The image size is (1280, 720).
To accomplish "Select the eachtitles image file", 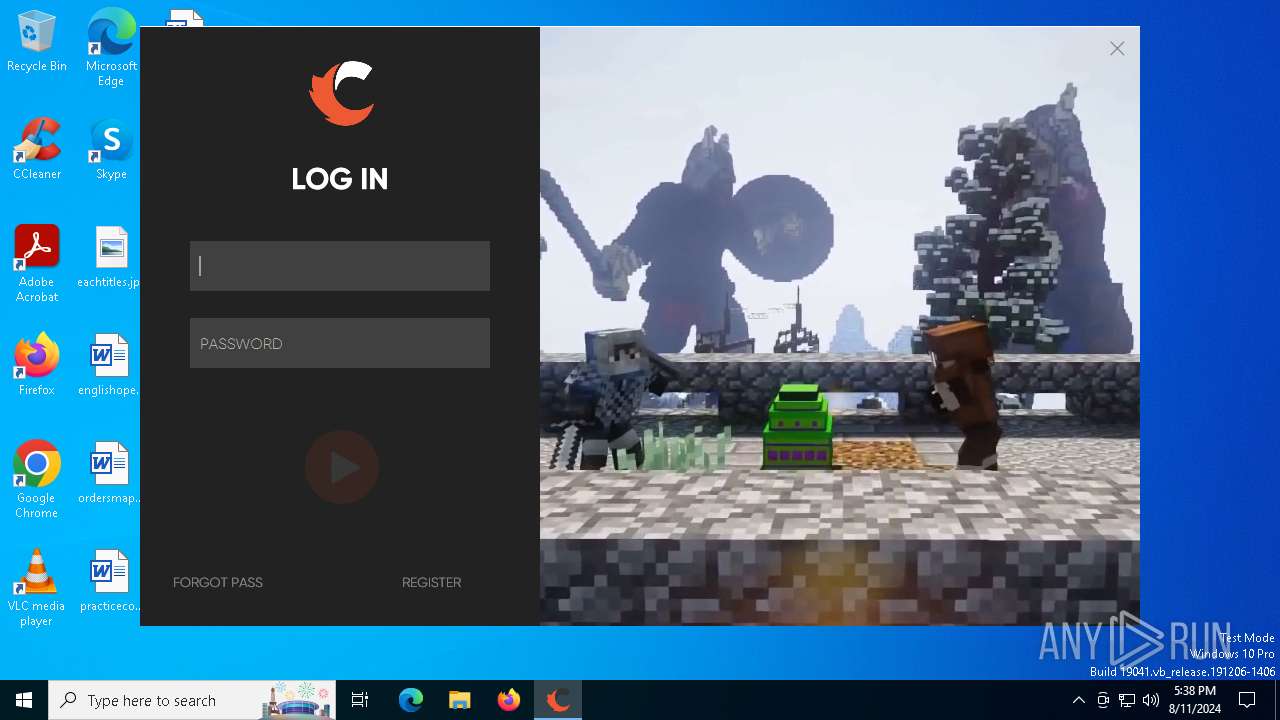I will point(111,257).
